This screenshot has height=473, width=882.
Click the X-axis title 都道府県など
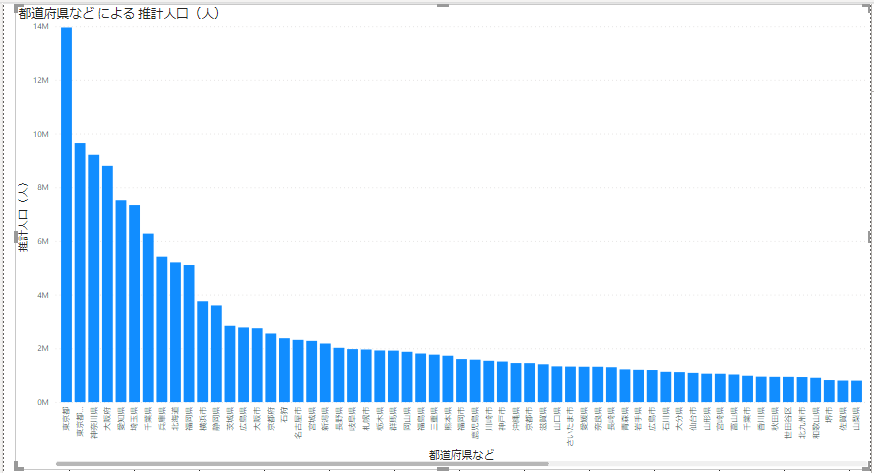point(461,455)
